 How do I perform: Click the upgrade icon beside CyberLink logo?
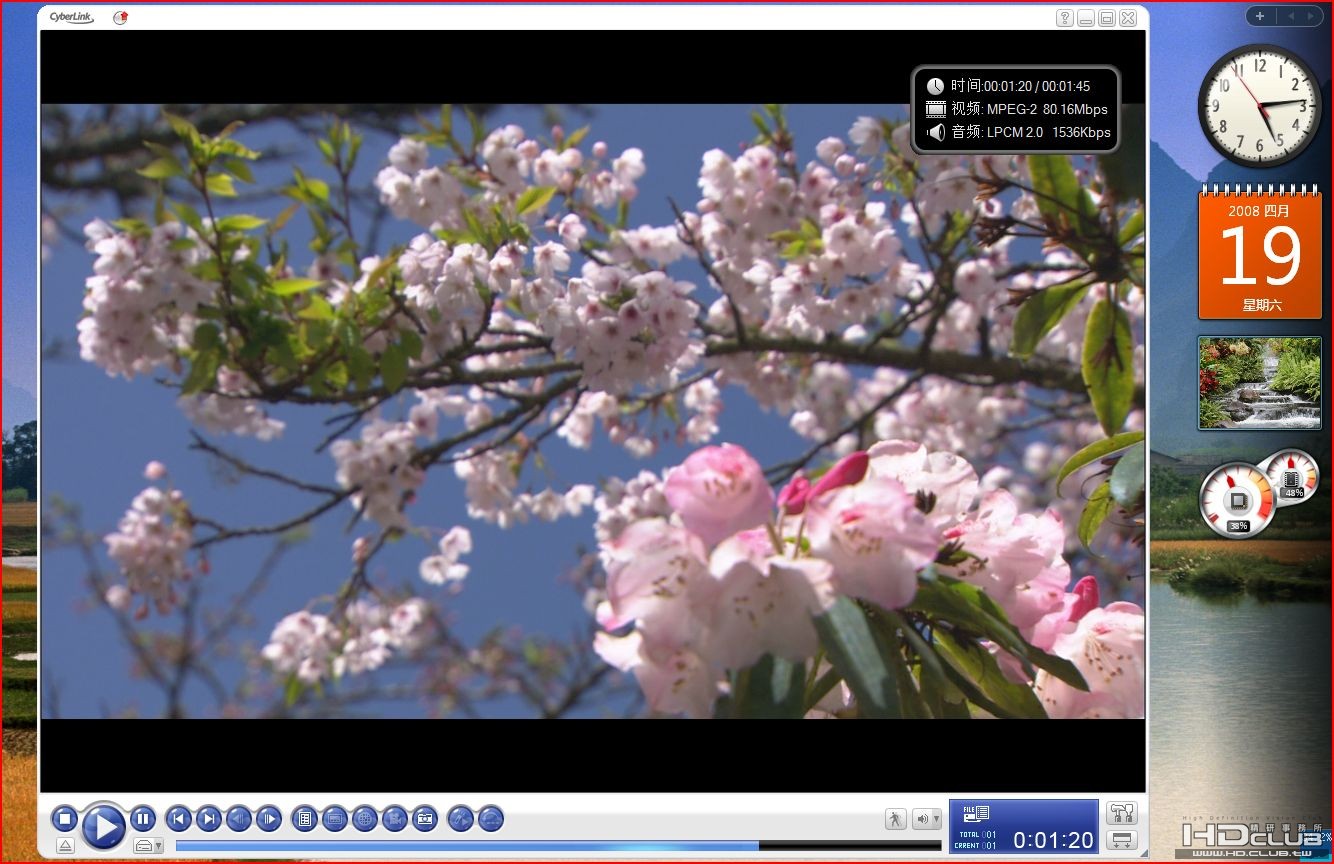[x=121, y=17]
